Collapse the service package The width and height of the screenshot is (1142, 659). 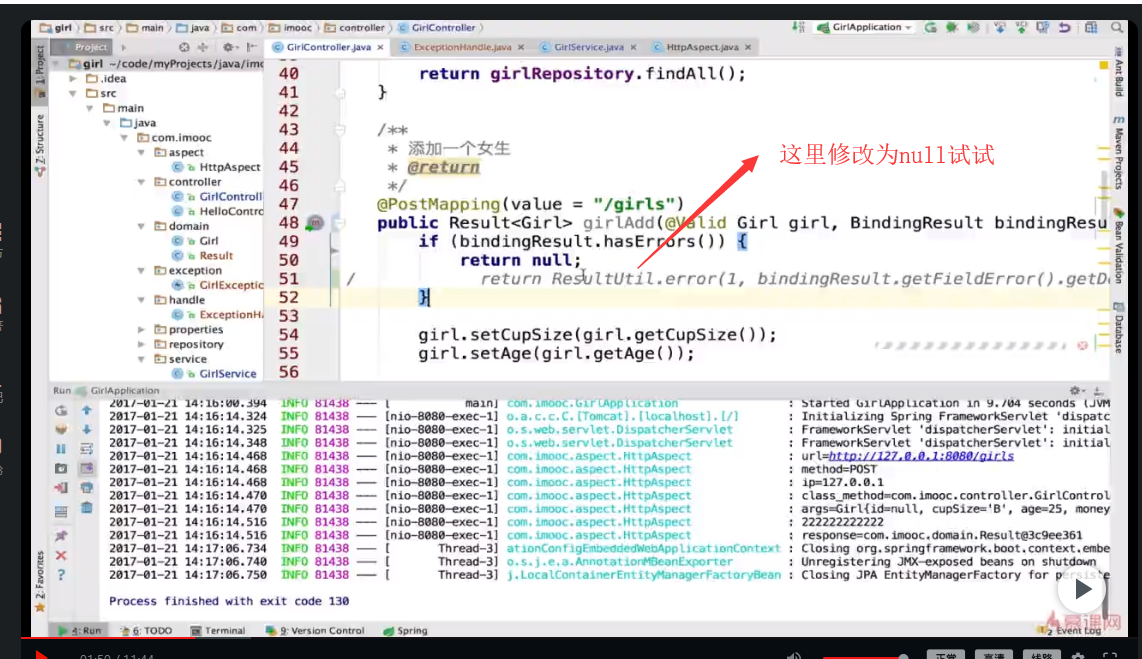click(141, 359)
